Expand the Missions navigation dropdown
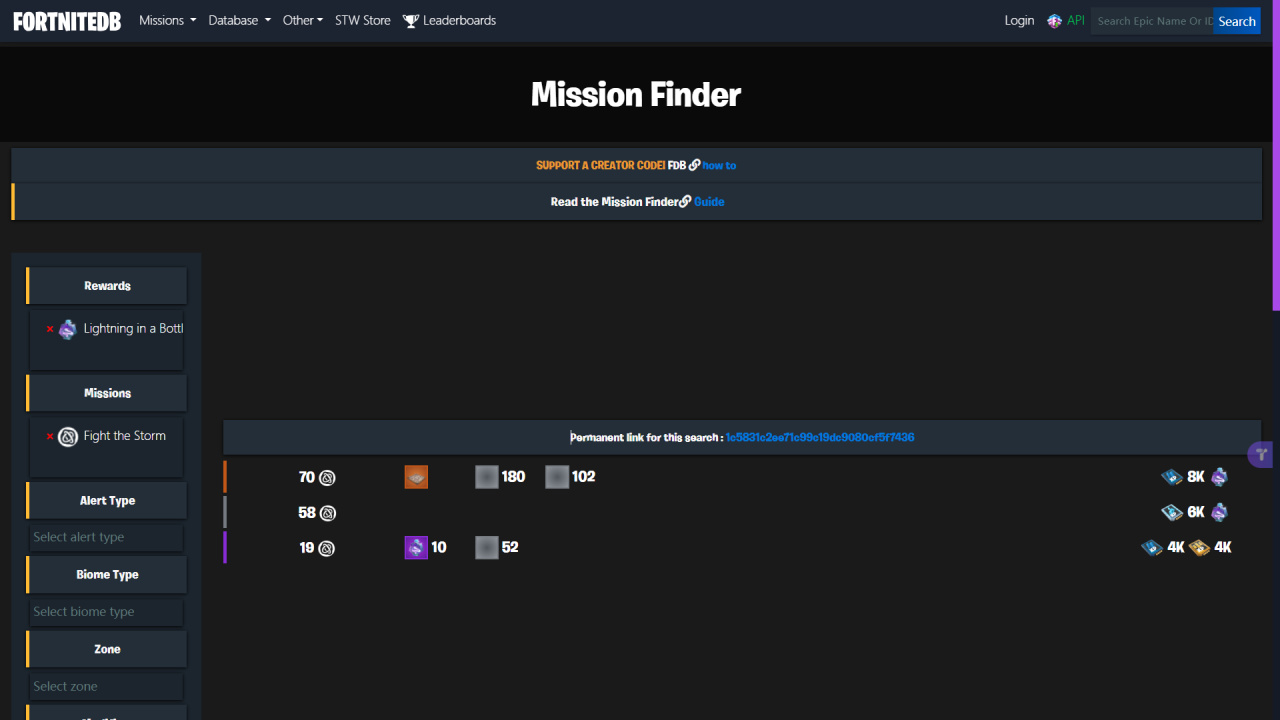Screen dimensions: 1280x720 click(x=167, y=20)
